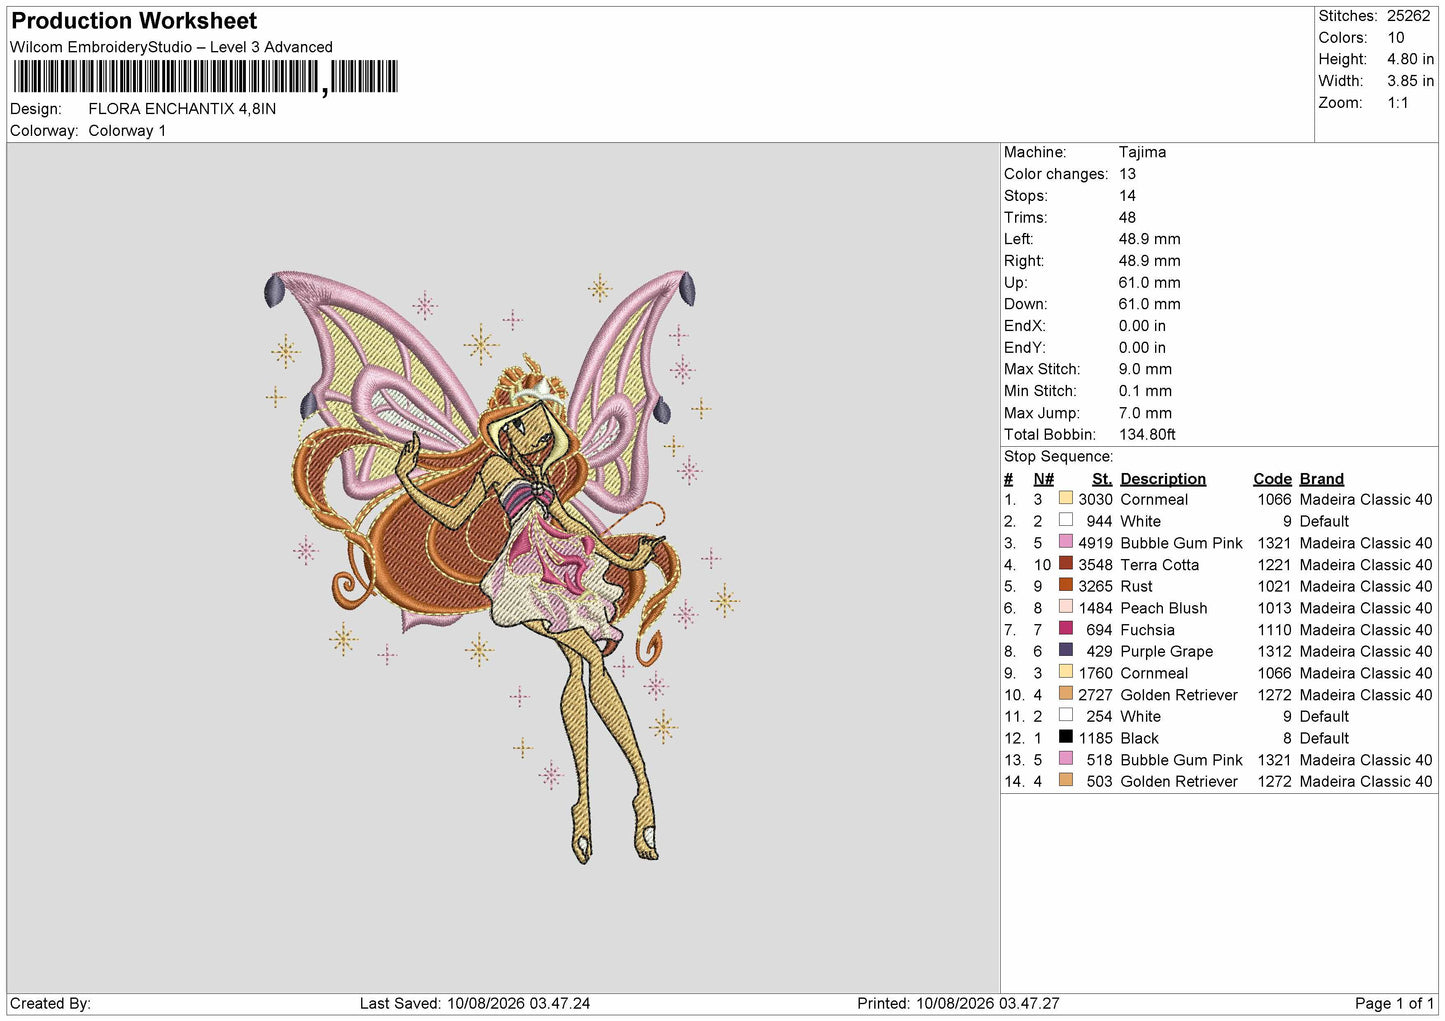Select the "Purple Grape" description text
This screenshot has height=1021, width=1445.
click(x=1166, y=652)
